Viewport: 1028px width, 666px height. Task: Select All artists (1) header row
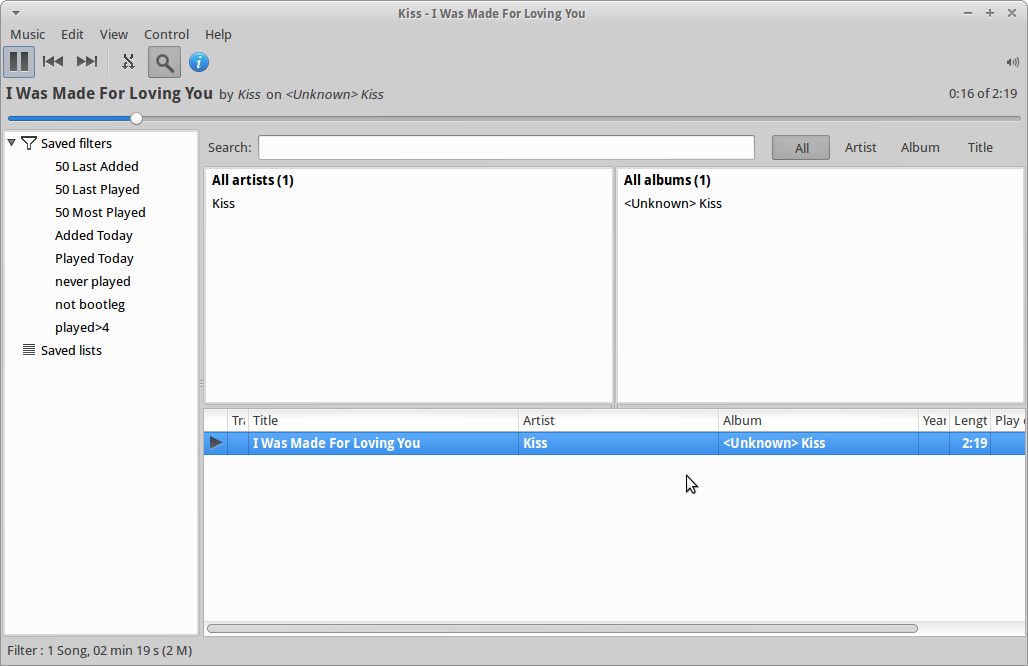pos(408,180)
